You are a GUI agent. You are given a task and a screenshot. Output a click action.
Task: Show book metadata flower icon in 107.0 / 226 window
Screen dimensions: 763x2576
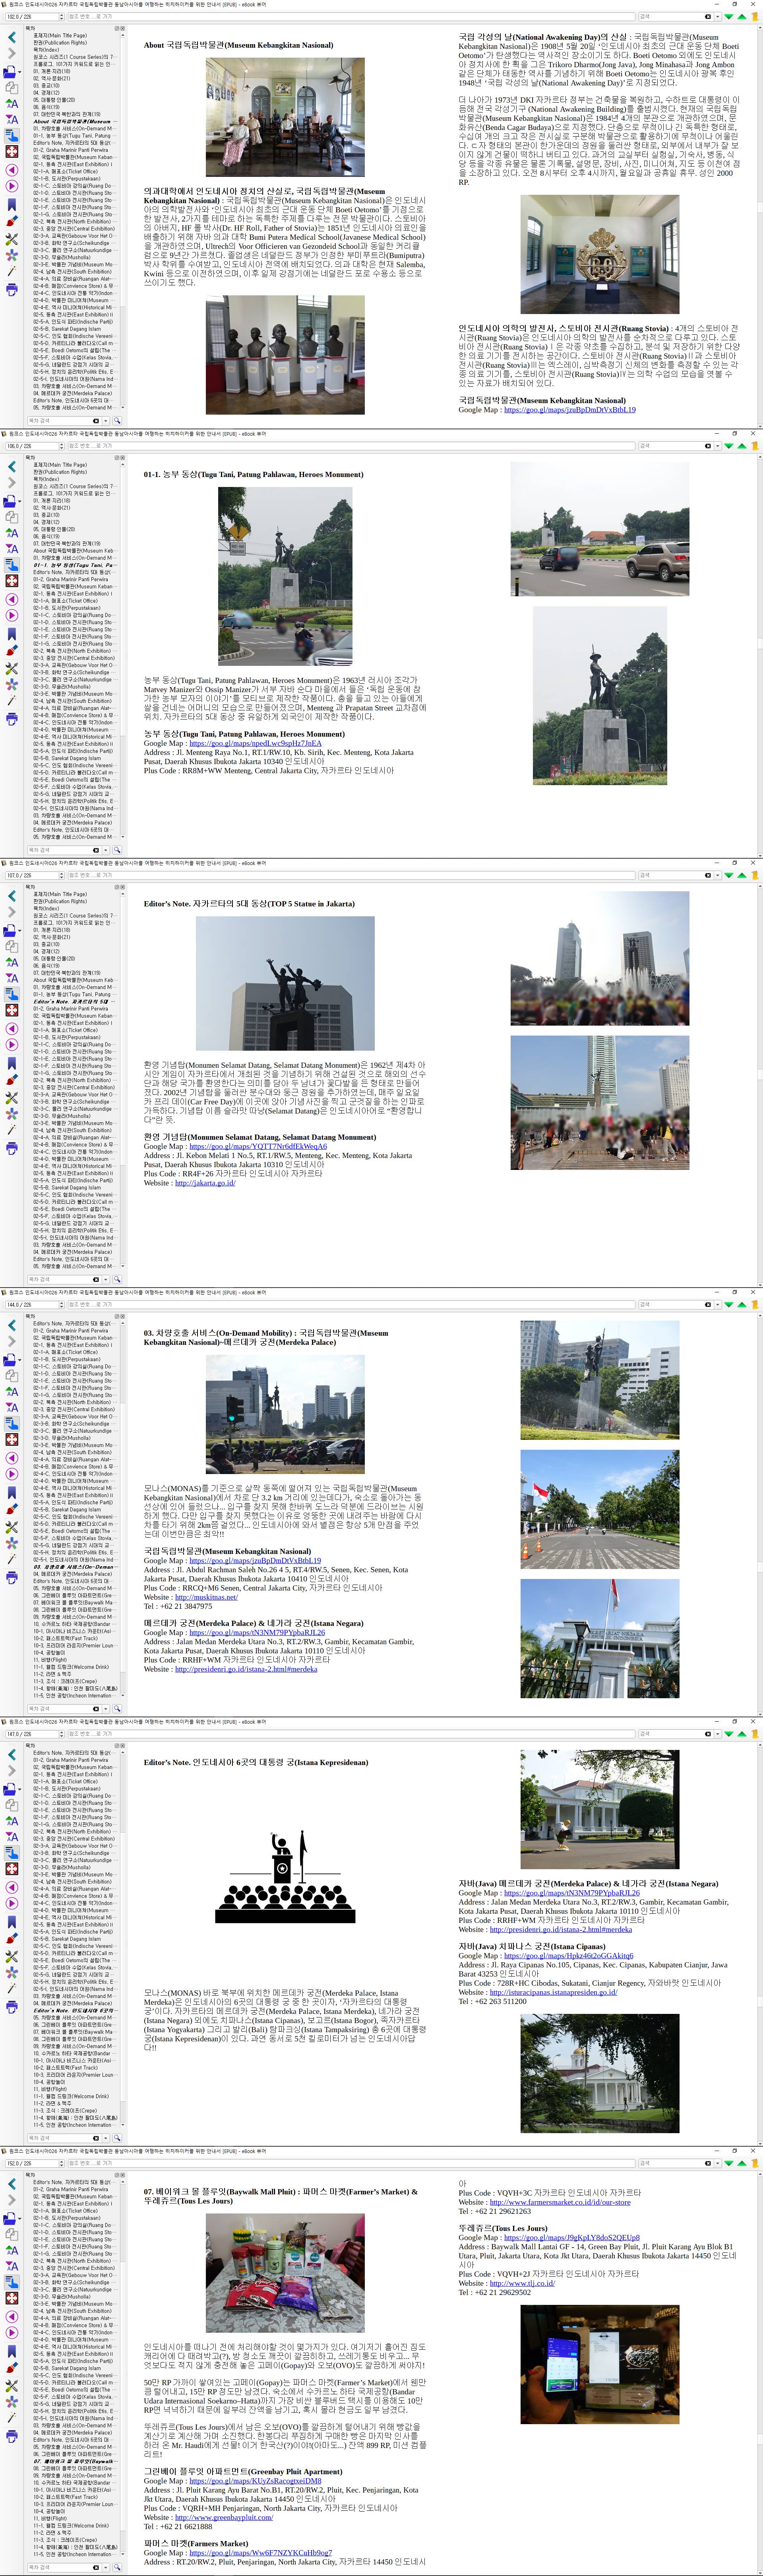pos(11,1113)
